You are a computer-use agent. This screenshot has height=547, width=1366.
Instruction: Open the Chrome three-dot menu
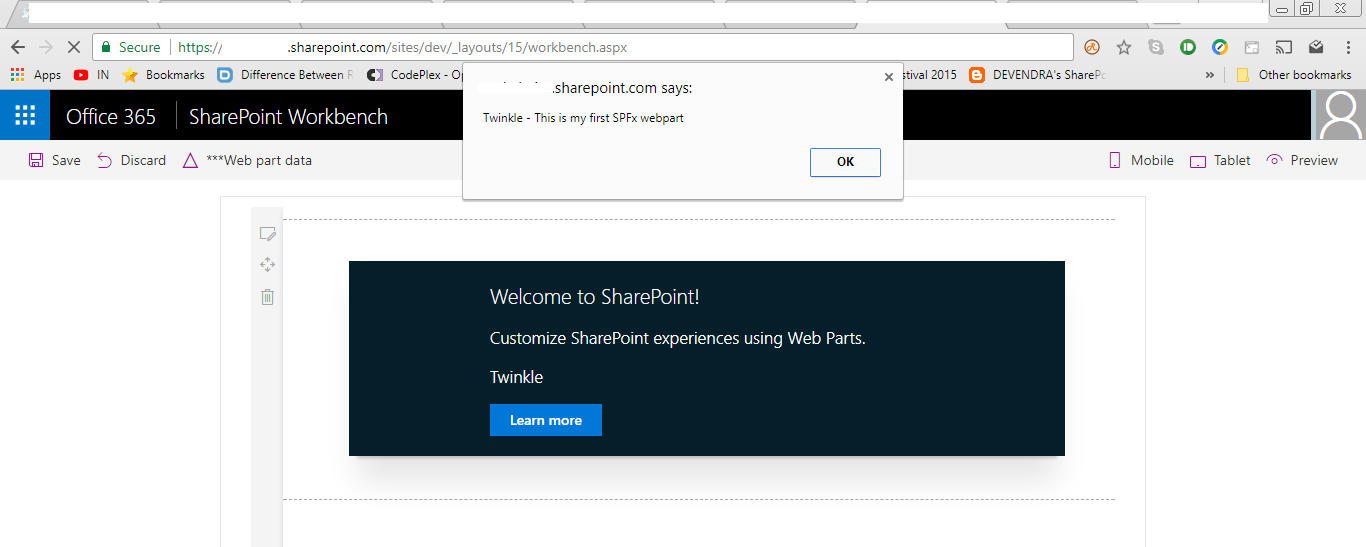1348,47
